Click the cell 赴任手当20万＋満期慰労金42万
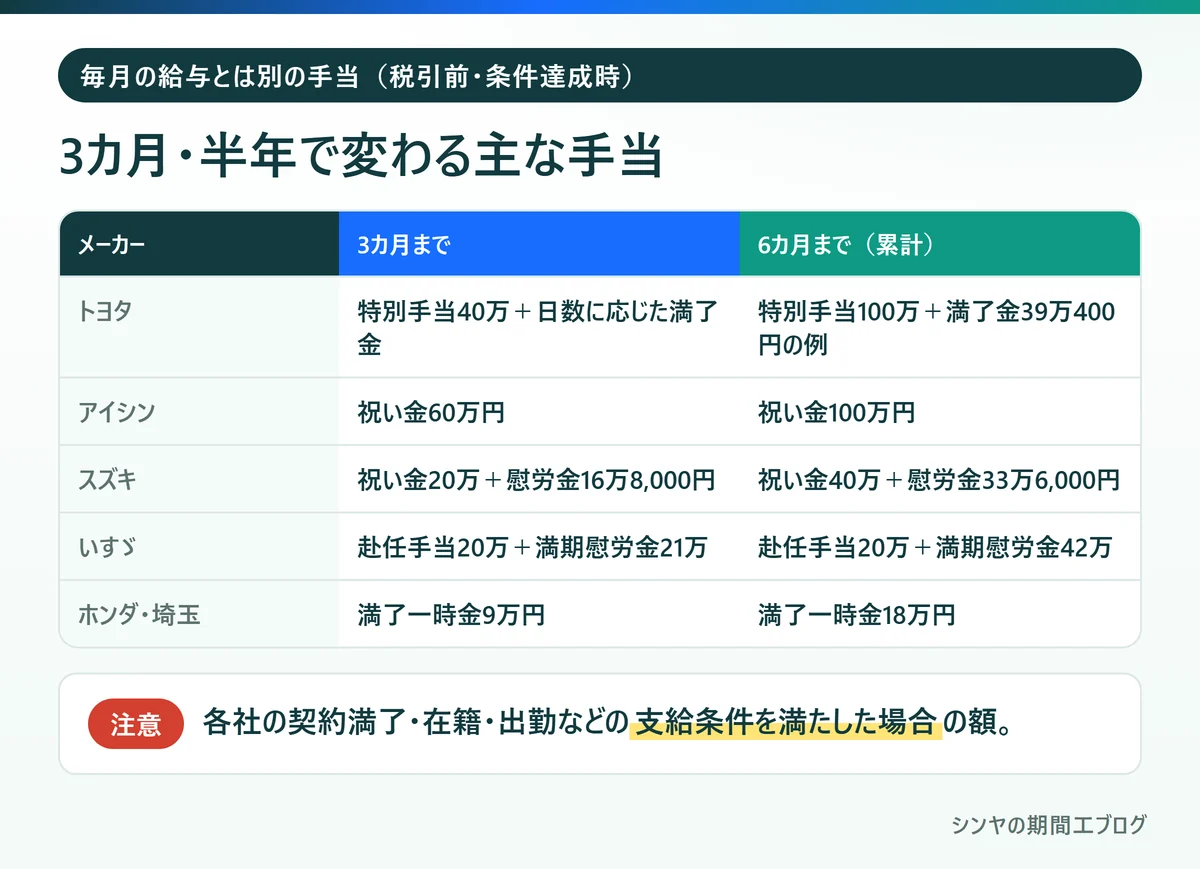 (940, 547)
